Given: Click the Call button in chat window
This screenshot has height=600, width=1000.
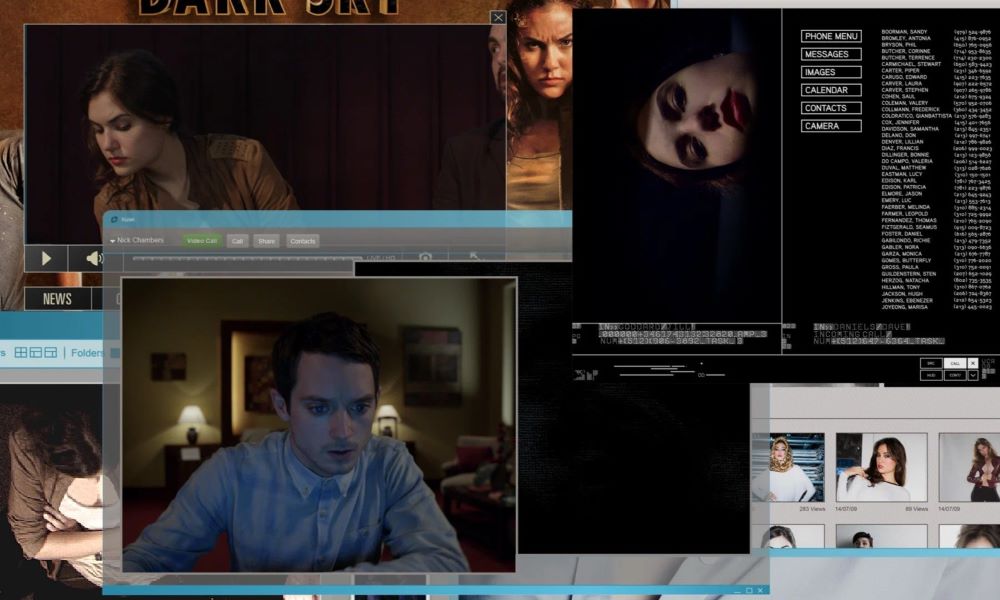Looking at the screenshot, I should 237,241.
